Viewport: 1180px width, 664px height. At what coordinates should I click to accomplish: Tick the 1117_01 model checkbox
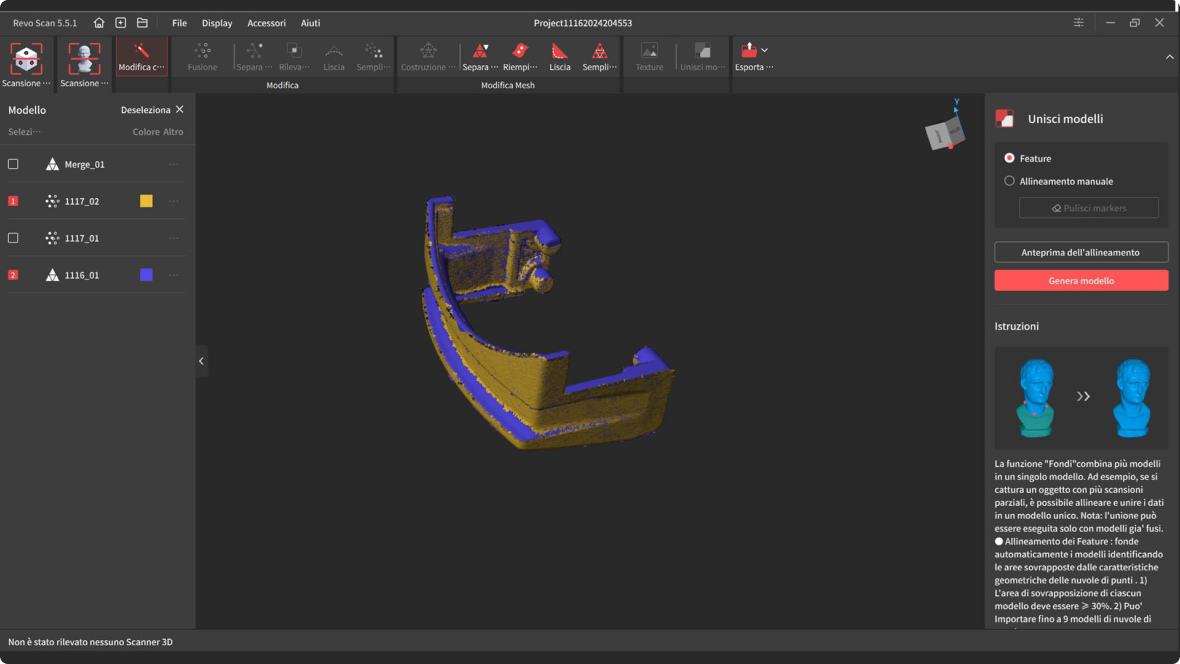tap(13, 238)
